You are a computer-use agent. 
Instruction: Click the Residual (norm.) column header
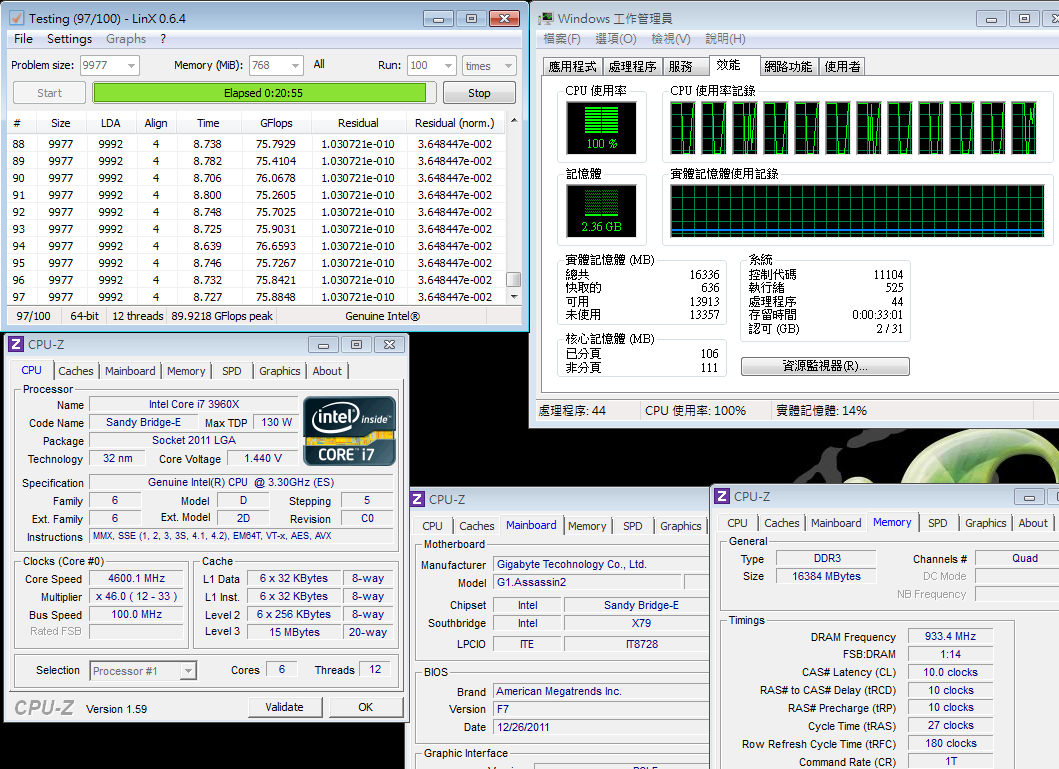click(x=455, y=123)
